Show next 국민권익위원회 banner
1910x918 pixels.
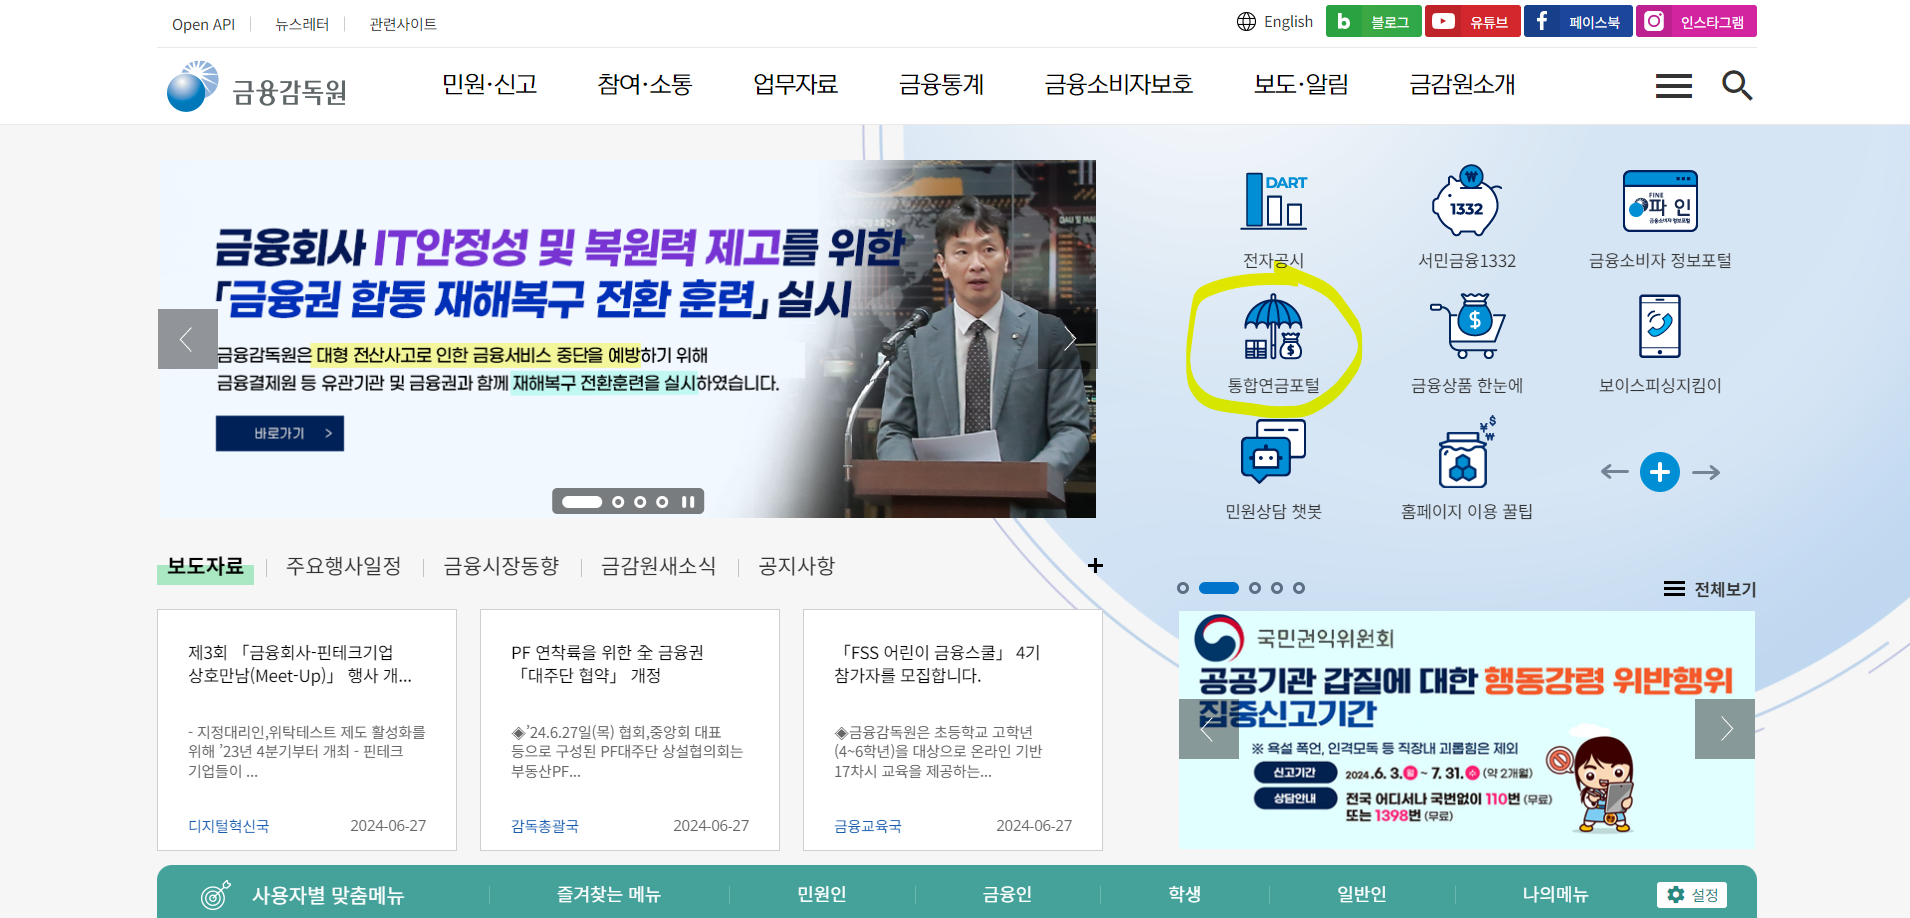1725,729
